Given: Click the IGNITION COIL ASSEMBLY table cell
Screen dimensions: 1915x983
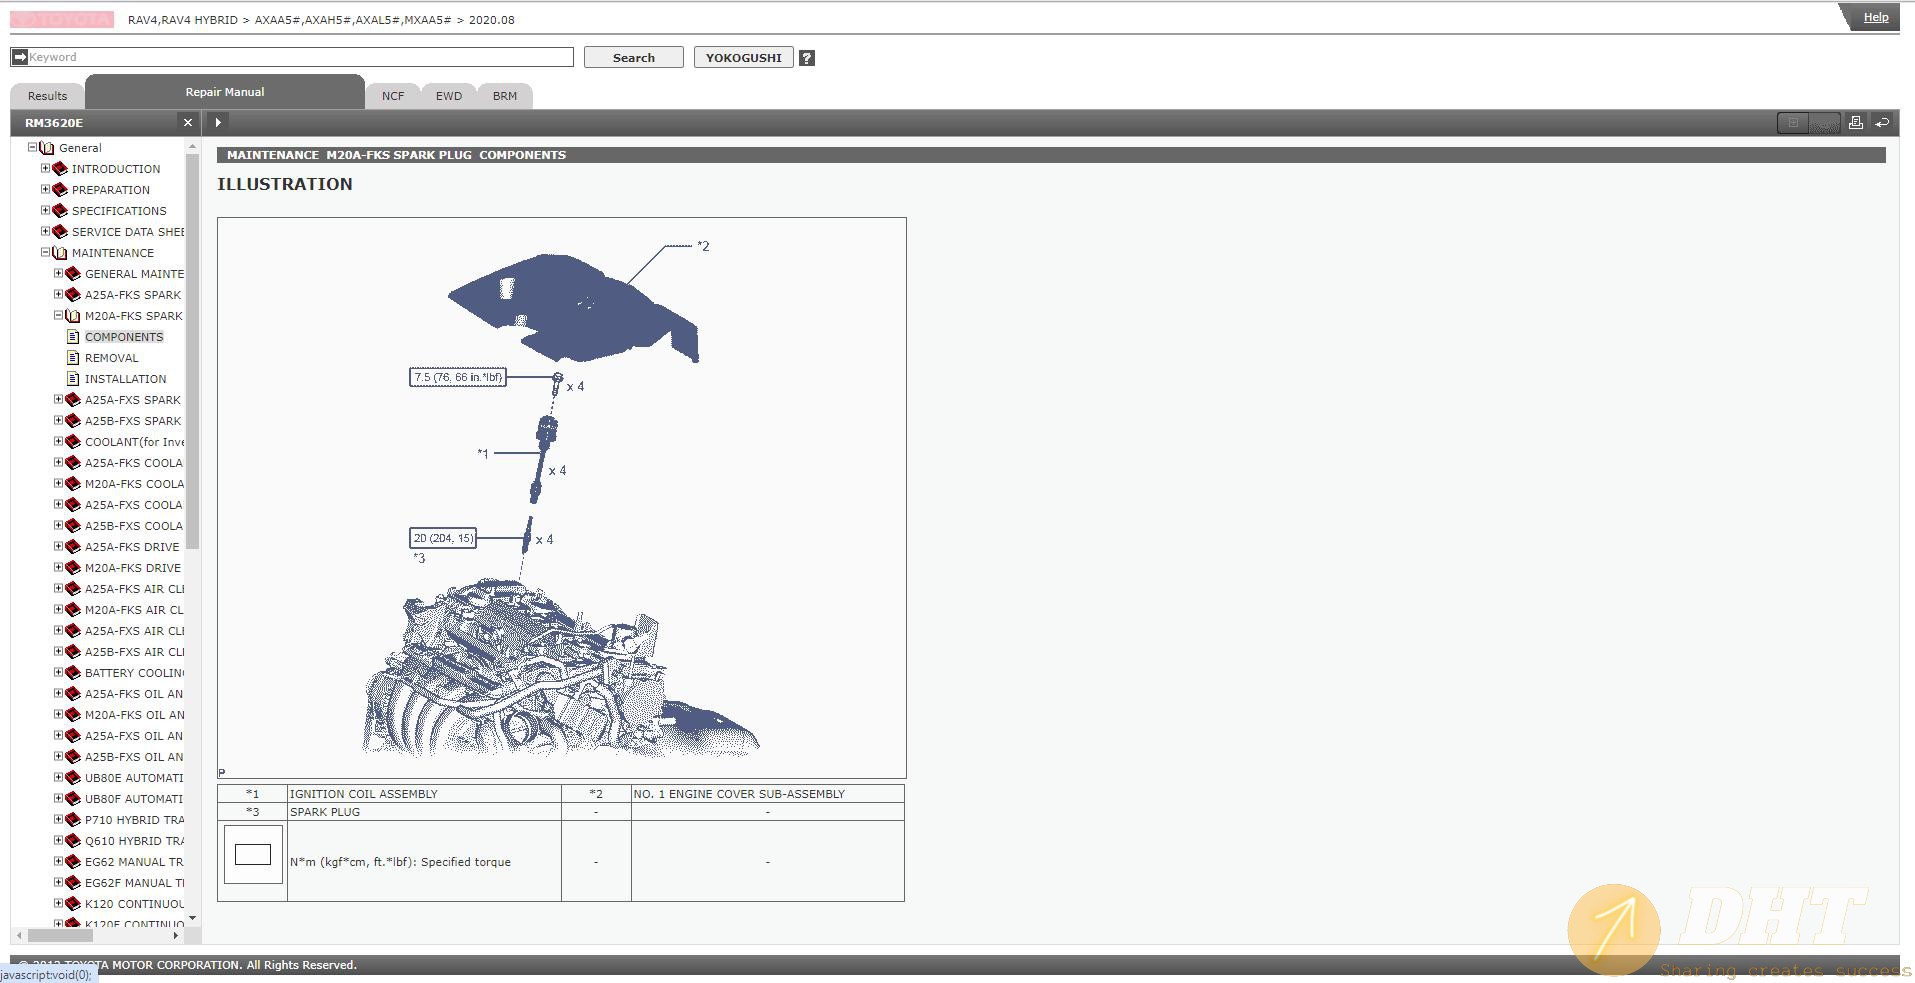Looking at the screenshot, I should click(424, 794).
